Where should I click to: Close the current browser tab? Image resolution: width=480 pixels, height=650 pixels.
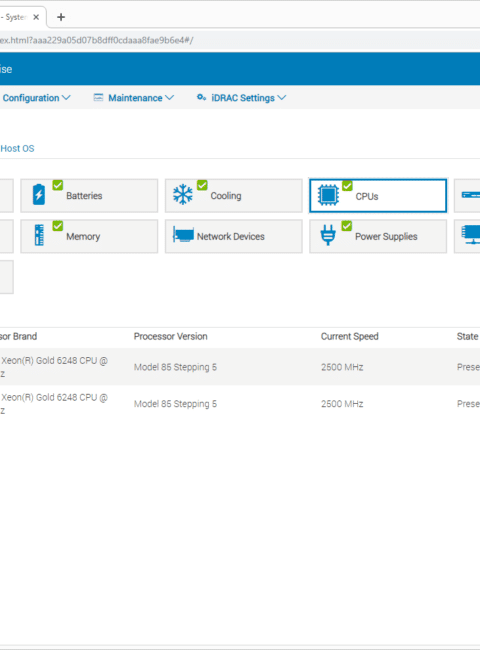[36, 17]
